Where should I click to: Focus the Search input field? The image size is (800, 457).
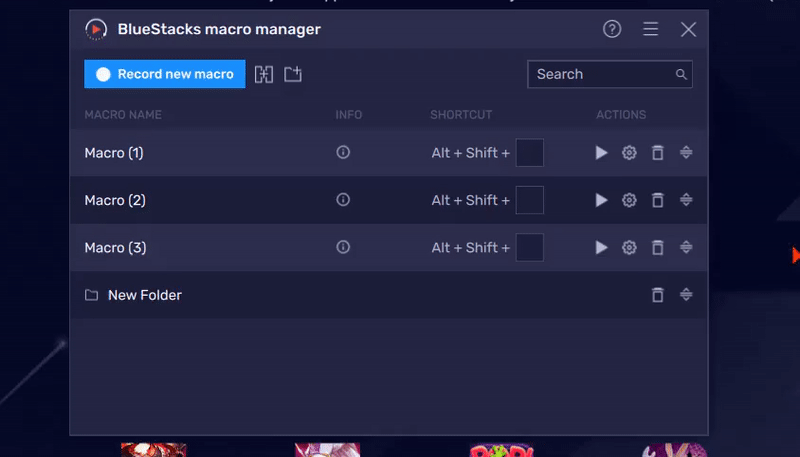coord(610,74)
